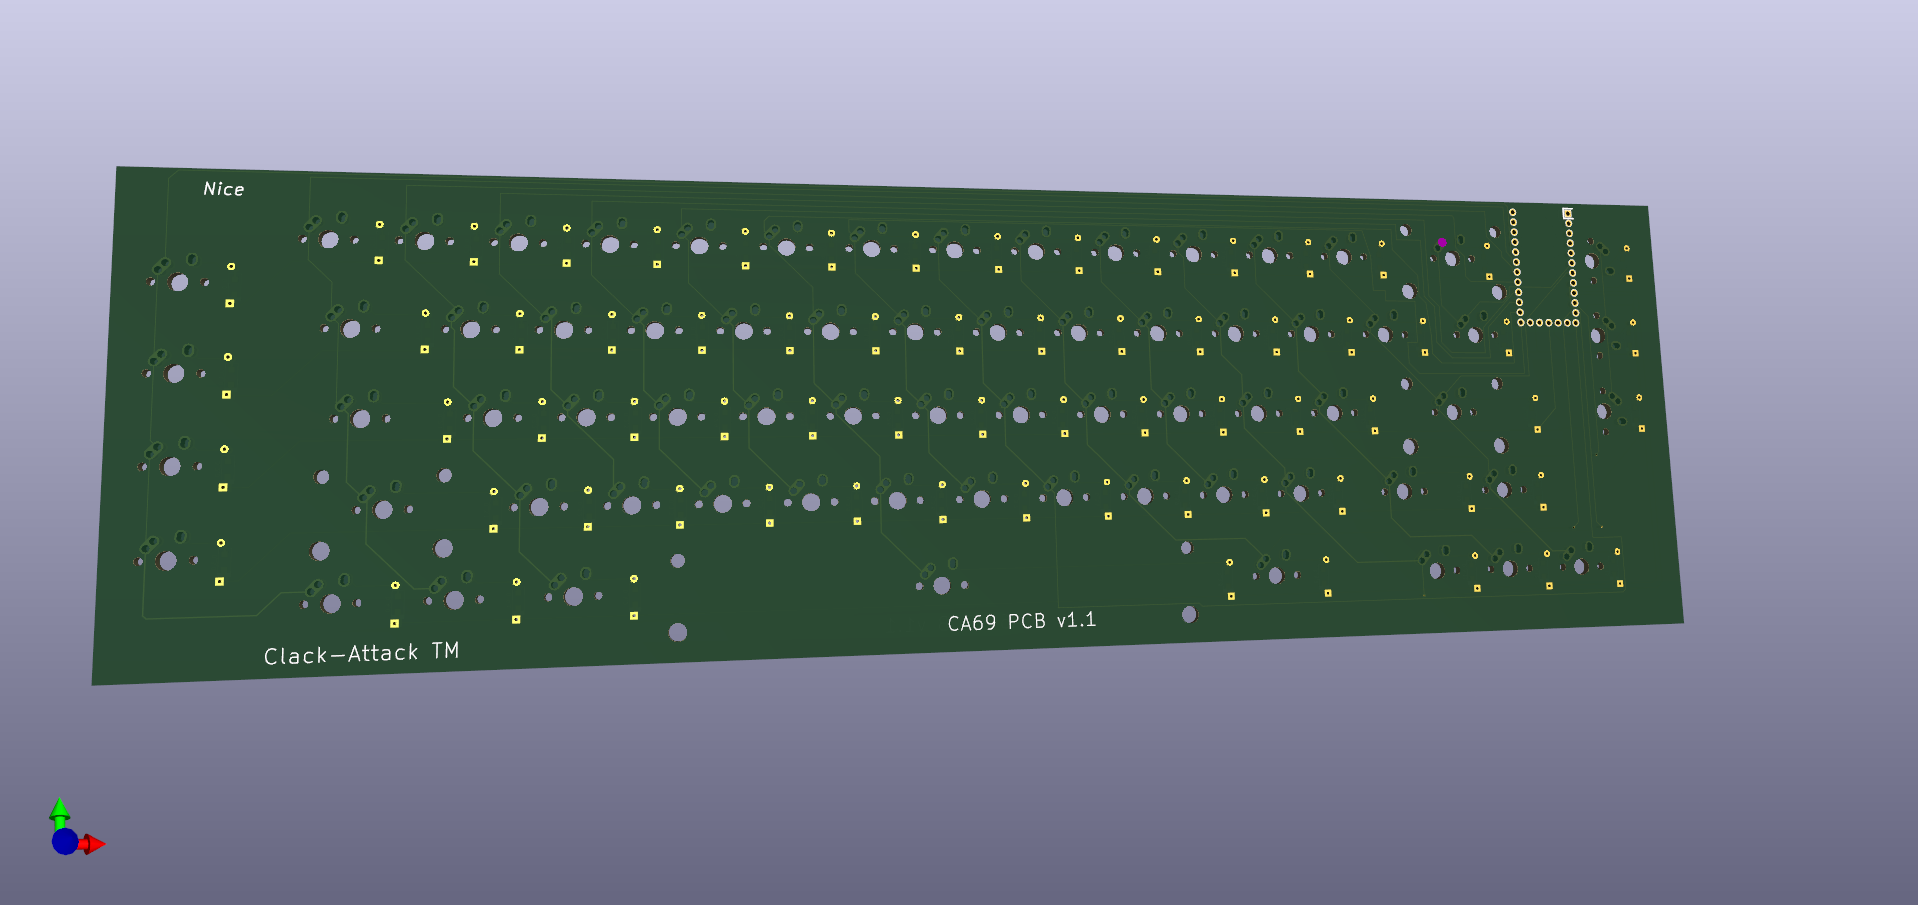This screenshot has height=905, width=1918.
Task: Click the white square pad of the pin header
Action: coord(1567,213)
